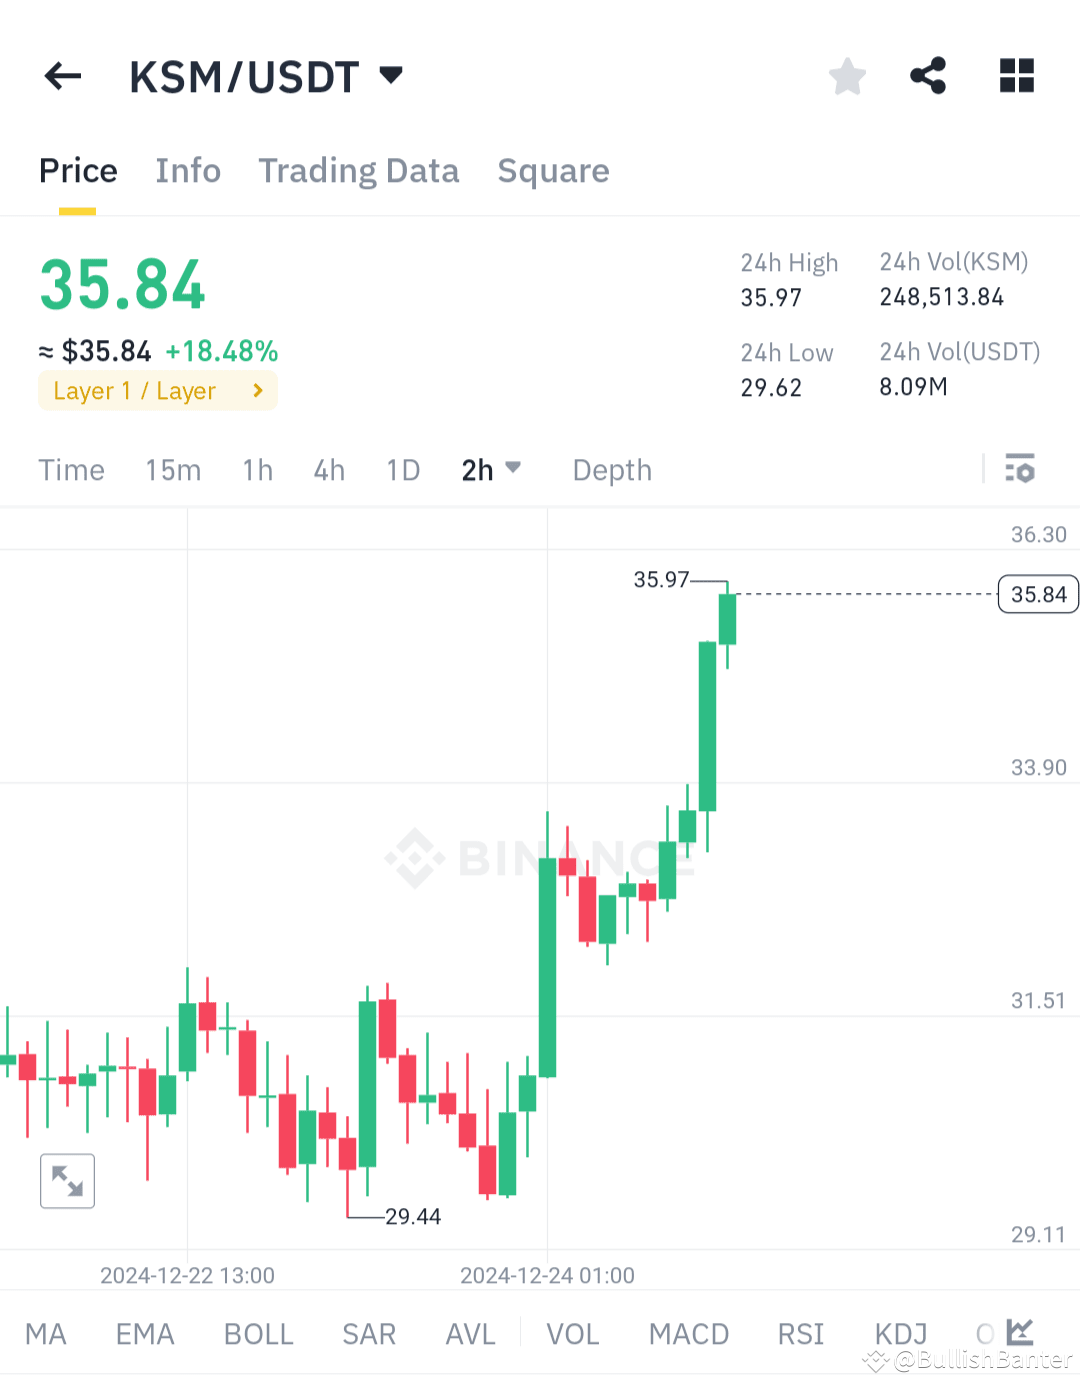This screenshot has height=1382, width=1080.
Task: Open the Square tab
Action: (x=553, y=171)
